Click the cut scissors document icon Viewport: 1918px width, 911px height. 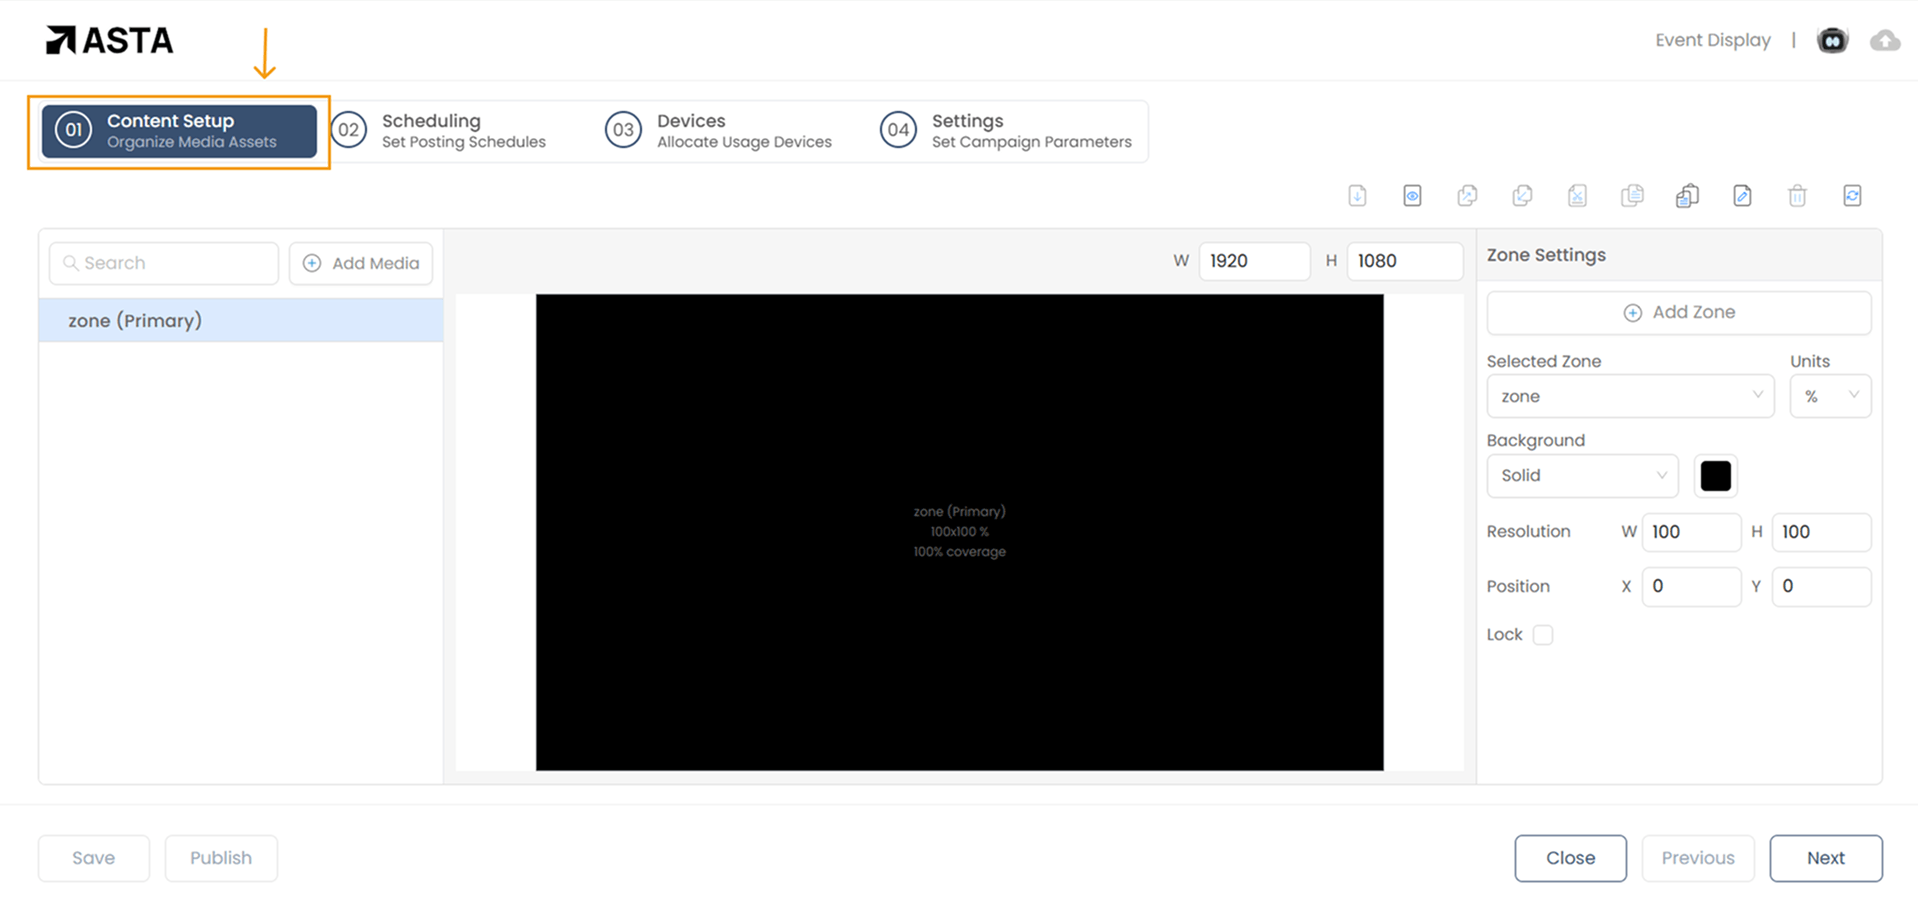click(x=1577, y=196)
